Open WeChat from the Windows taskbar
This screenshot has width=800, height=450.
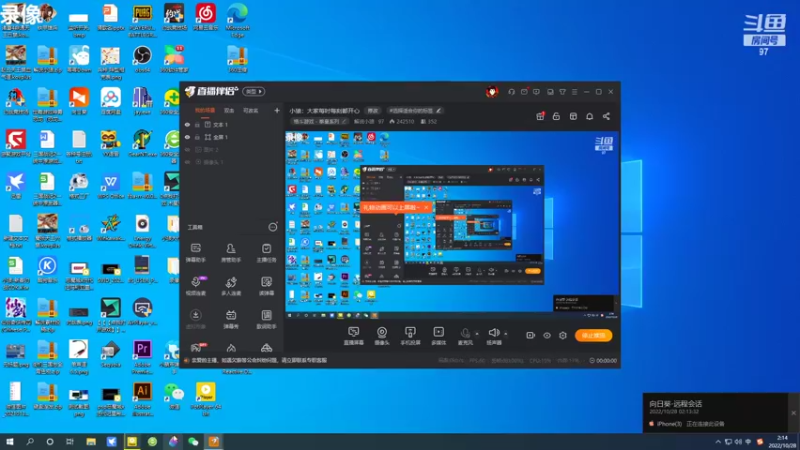tap(193, 441)
